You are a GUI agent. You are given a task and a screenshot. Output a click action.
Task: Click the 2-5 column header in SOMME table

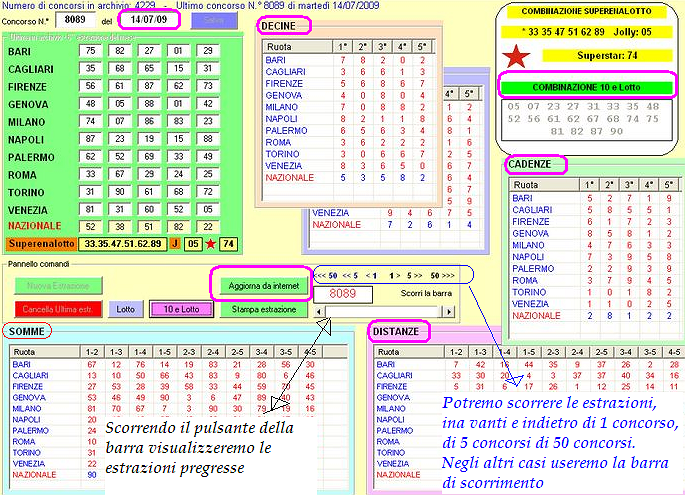(x=237, y=352)
